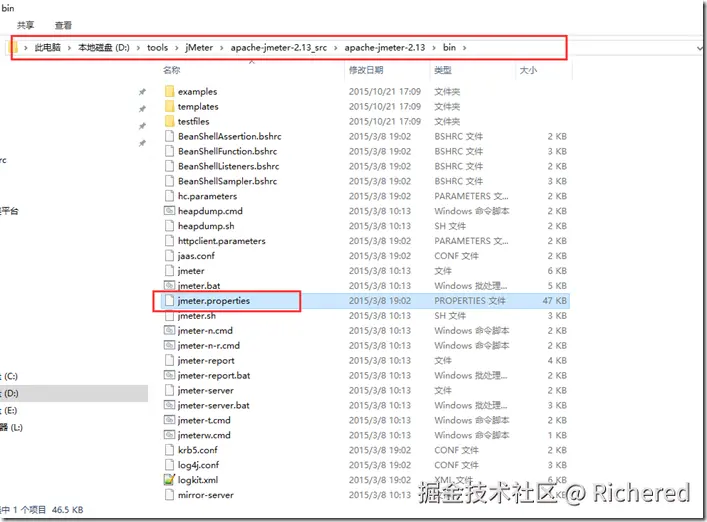Click the jmeter-report.bat batch icon
Screen dimensions: 707x522
point(170,375)
